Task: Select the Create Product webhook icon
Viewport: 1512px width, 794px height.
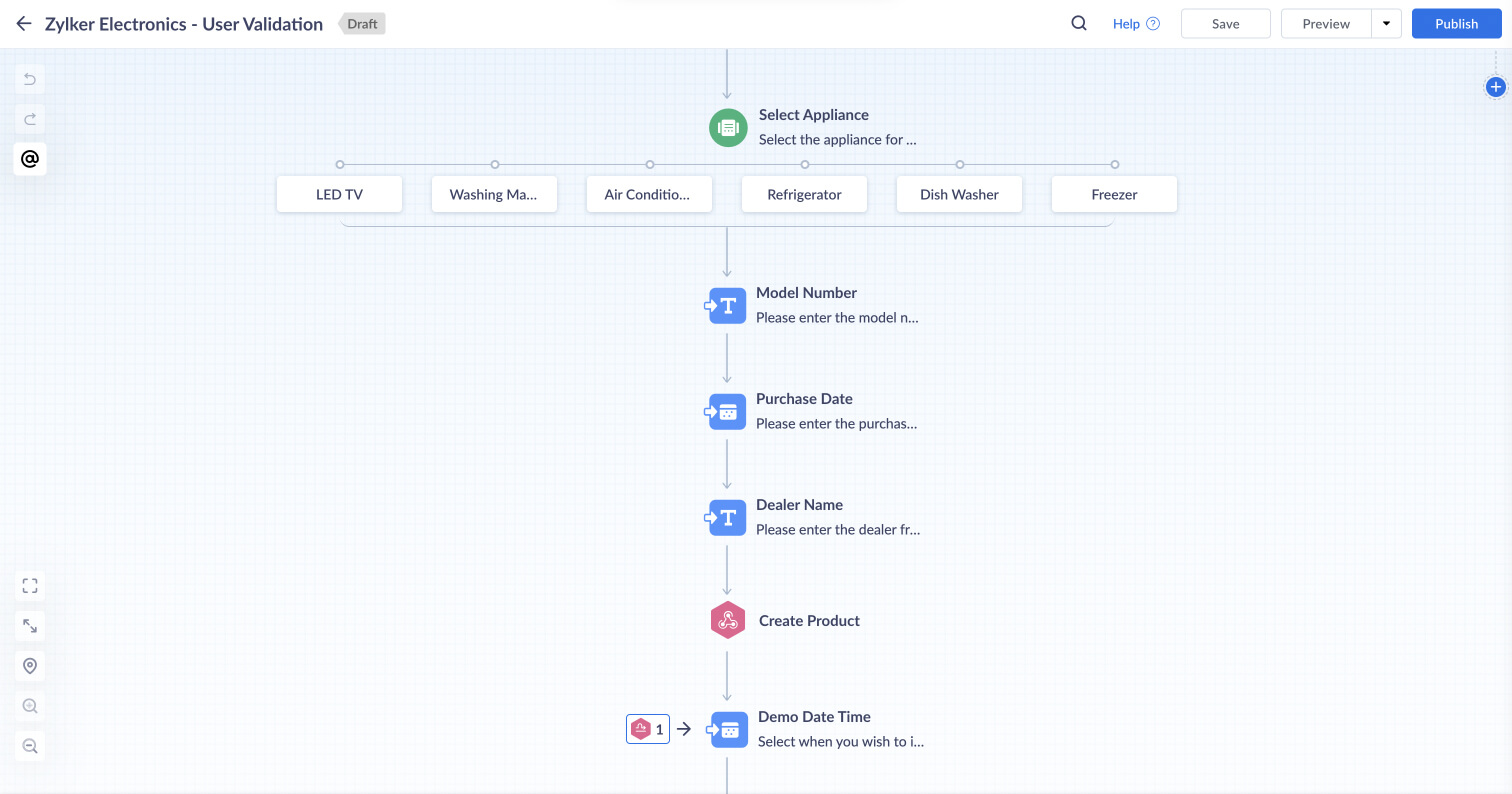Action: [x=728, y=621]
